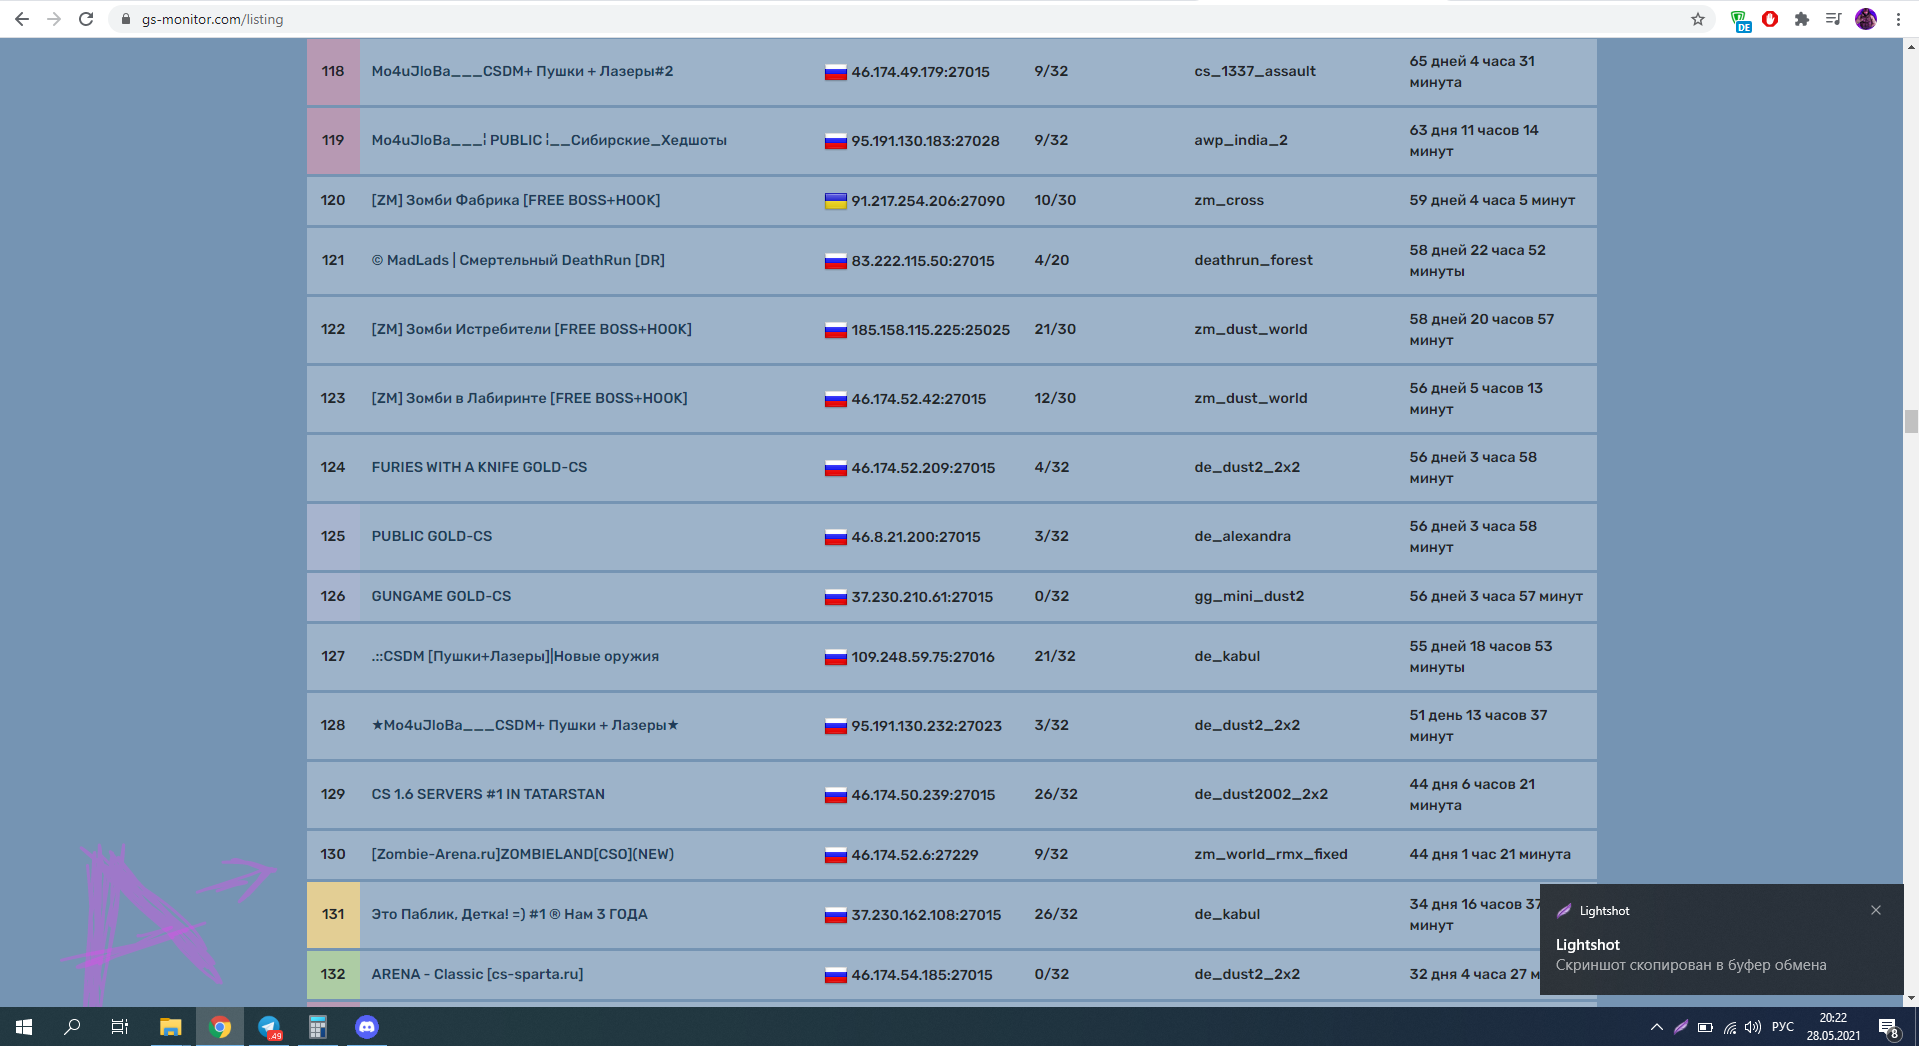The image size is (1919, 1046).
Task: Open [ZM] Зомби в Лабиринте server
Action: coord(529,398)
